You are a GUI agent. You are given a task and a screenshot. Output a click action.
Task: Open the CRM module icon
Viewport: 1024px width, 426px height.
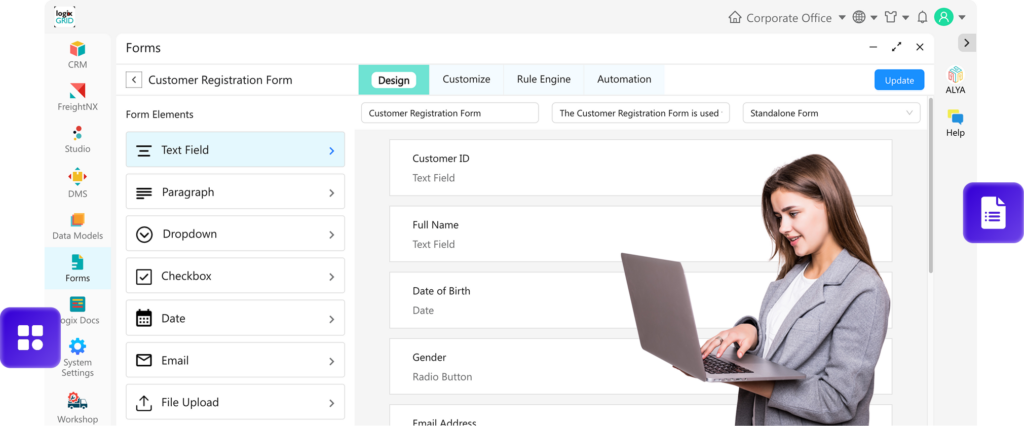tap(77, 50)
